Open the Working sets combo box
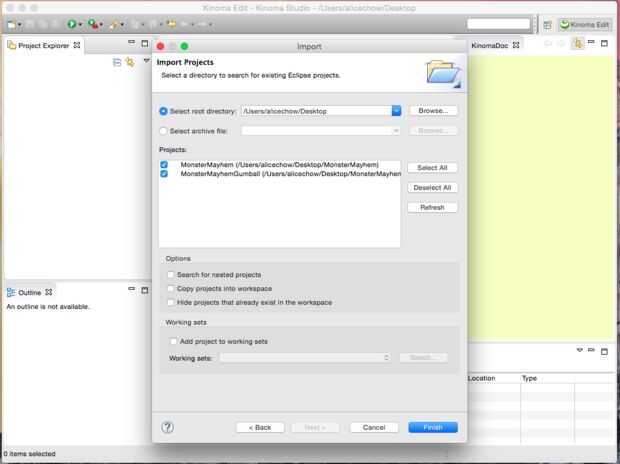Image resolution: width=620 pixels, height=464 pixels. pyautogui.click(x=305, y=358)
